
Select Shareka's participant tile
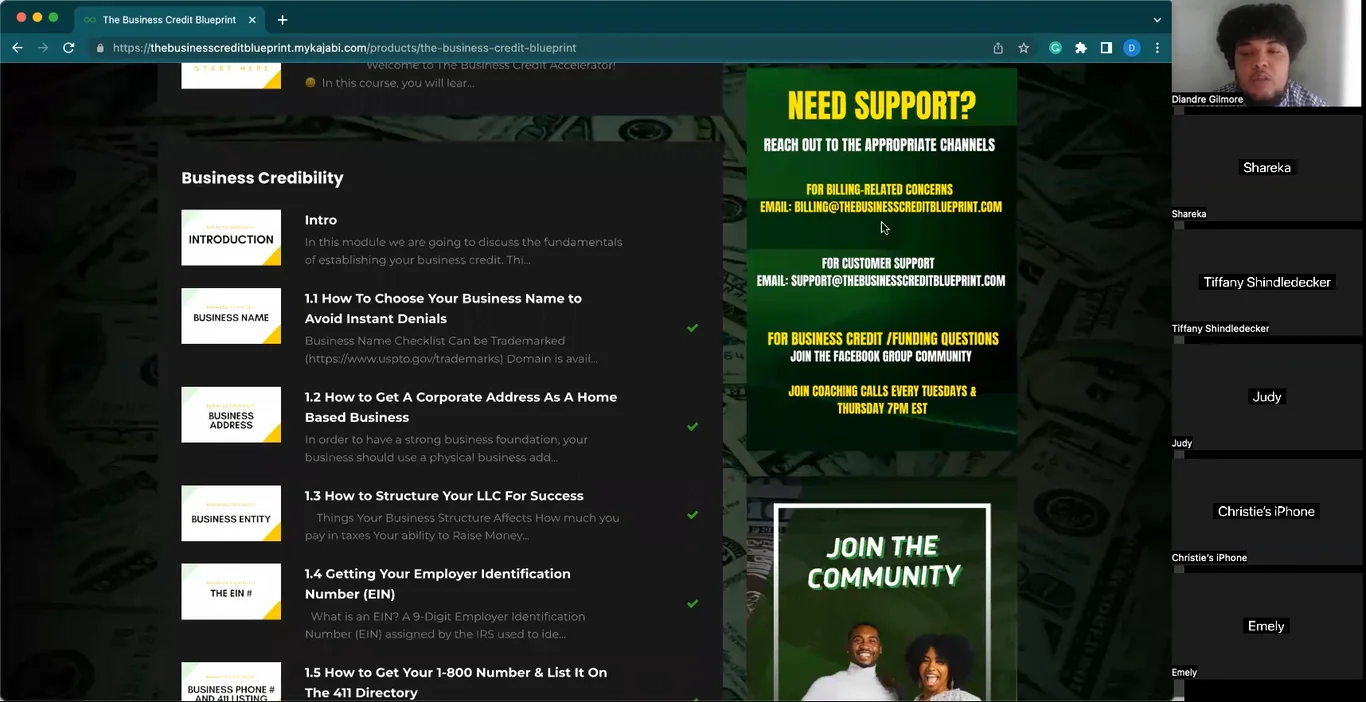tap(1266, 167)
